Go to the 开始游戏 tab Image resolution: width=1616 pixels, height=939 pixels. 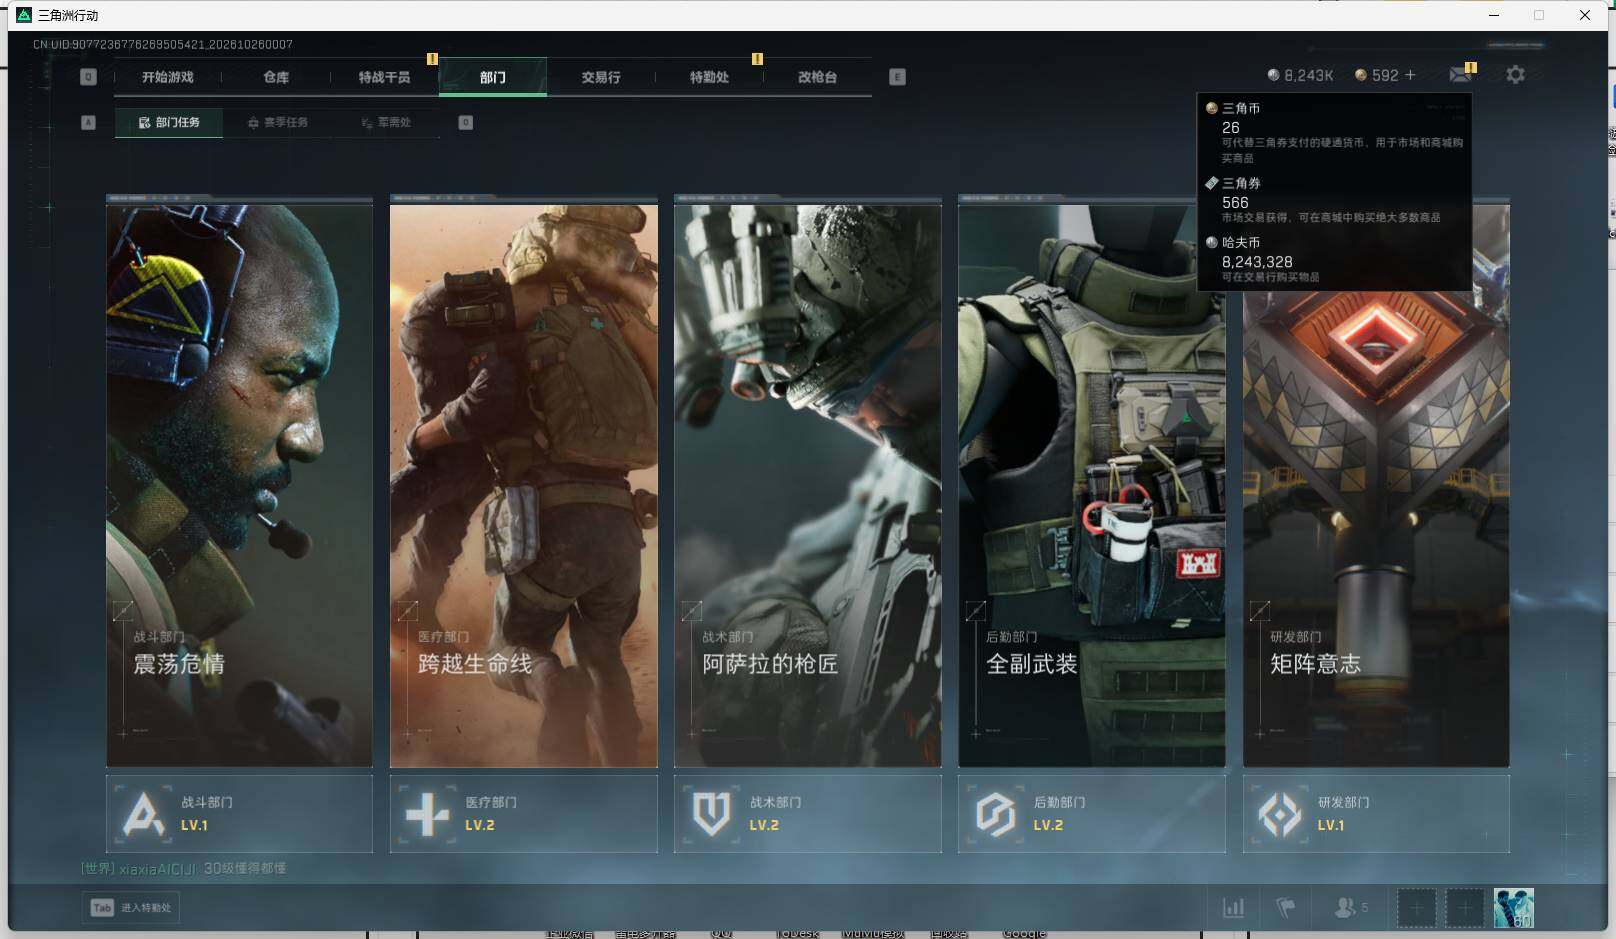(x=167, y=77)
